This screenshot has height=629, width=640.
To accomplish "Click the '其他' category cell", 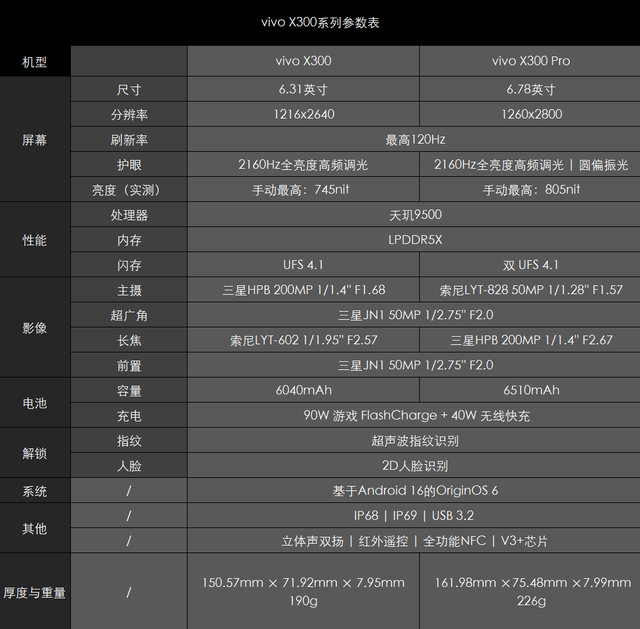I will pyautogui.click(x=35, y=529).
